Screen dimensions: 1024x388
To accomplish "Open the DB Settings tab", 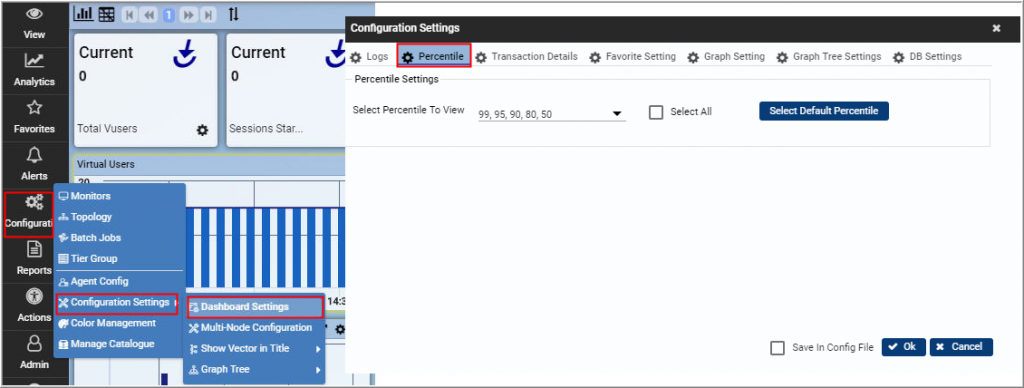I will click(x=927, y=57).
